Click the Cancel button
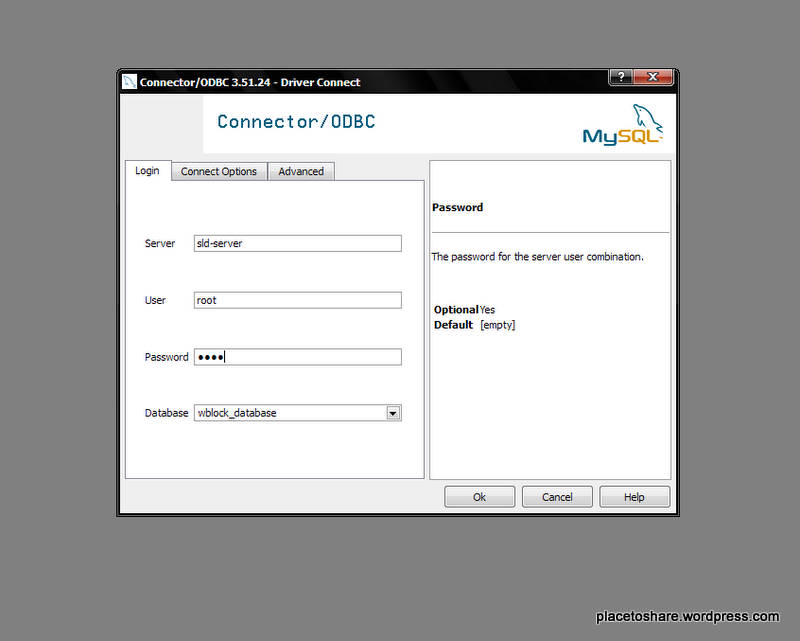The height and width of the screenshot is (641, 800). (557, 497)
